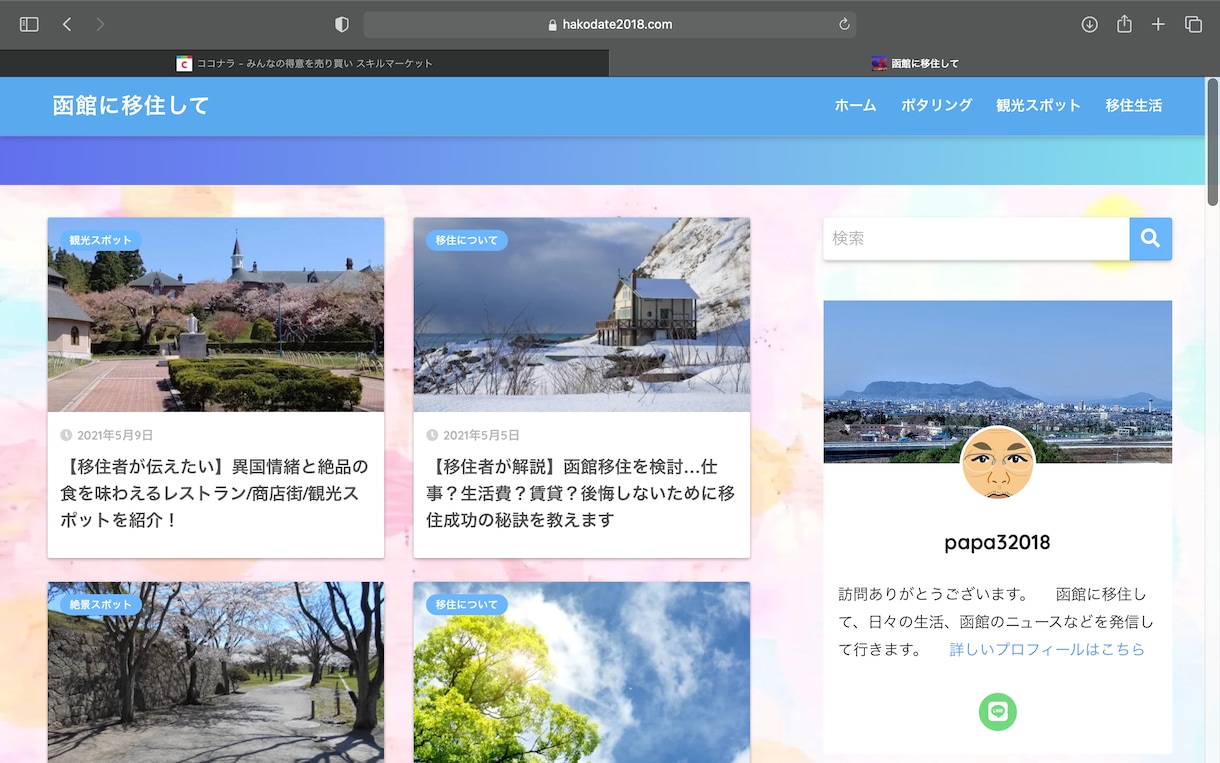Open the monastery garden article thumbnail

(x=216, y=315)
